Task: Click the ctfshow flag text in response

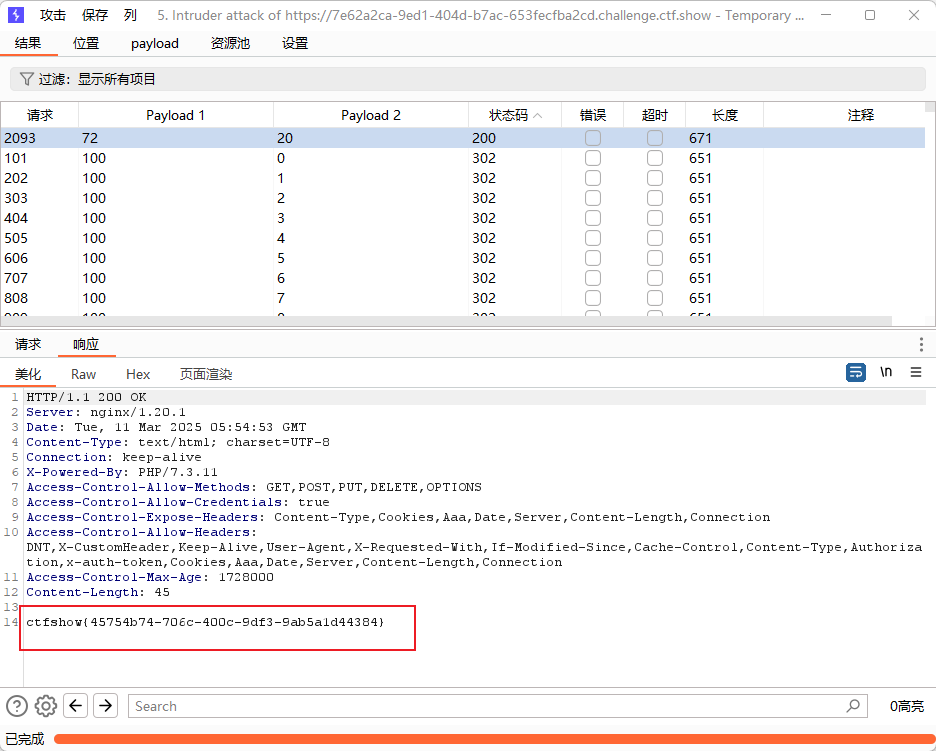Action: tap(205, 622)
